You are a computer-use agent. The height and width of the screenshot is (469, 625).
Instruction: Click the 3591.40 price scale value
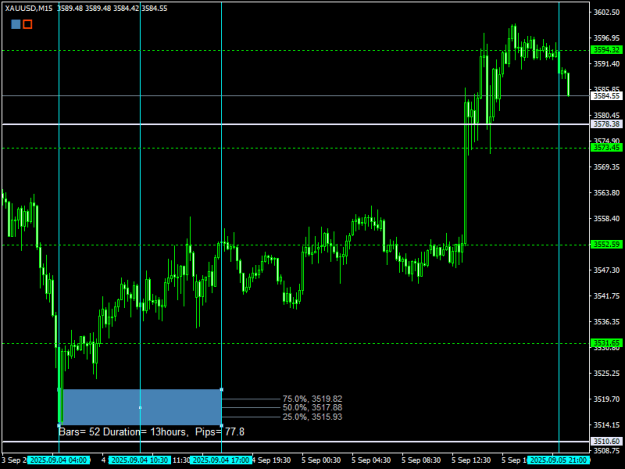pos(607,64)
